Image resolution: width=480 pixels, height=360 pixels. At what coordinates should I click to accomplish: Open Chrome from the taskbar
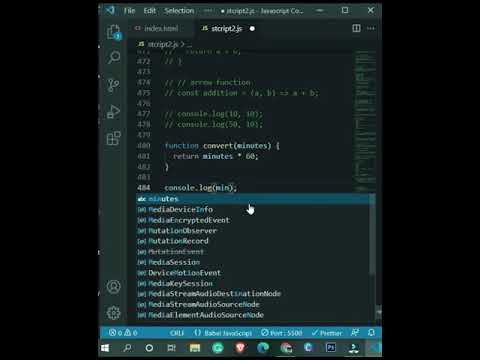(286, 348)
